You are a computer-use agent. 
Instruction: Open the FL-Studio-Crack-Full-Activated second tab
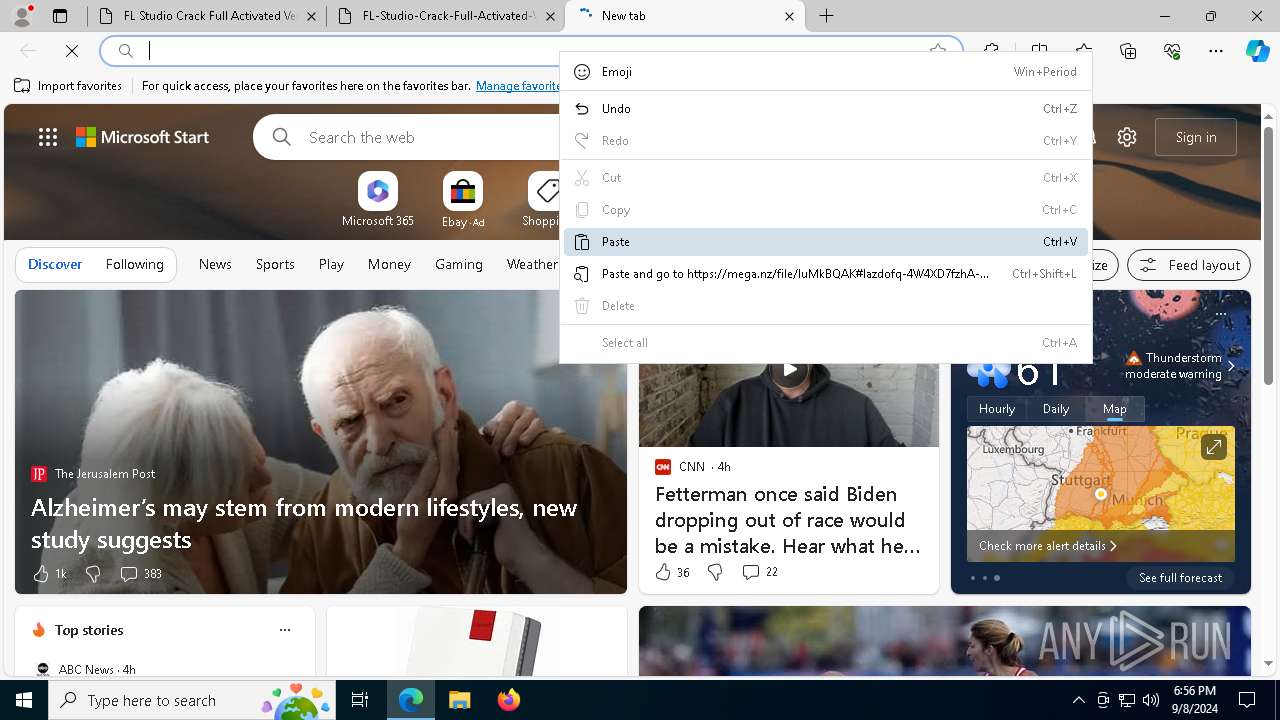click(x=446, y=16)
